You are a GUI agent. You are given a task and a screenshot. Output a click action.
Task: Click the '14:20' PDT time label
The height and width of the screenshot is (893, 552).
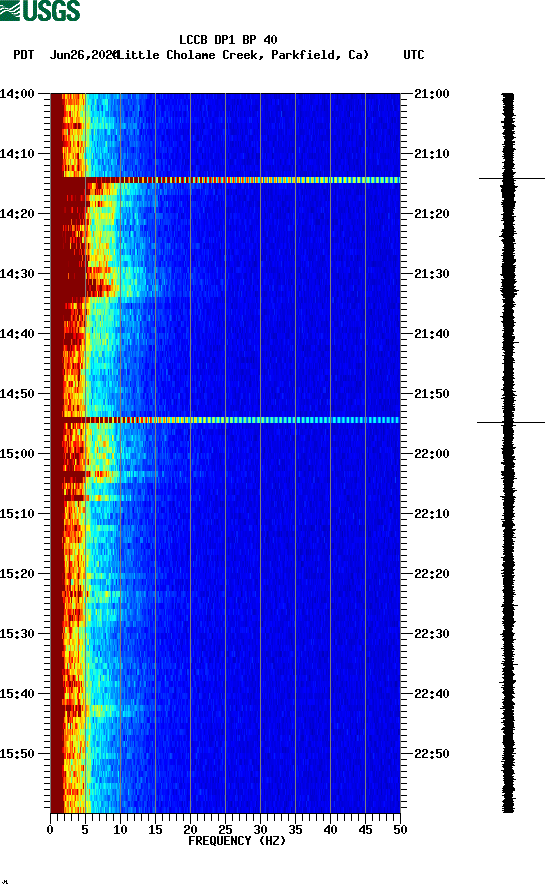coord(17,214)
